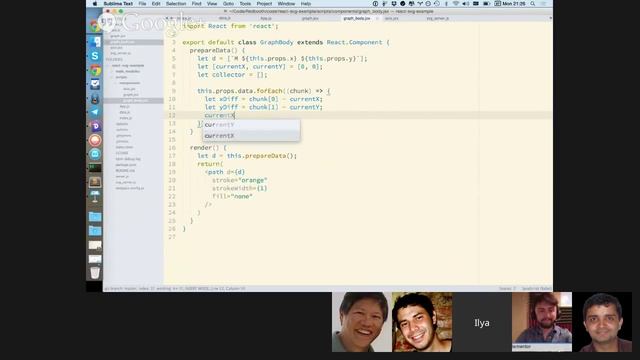Click the battery icon in menu bar
640x360 pixels.
point(487,4)
